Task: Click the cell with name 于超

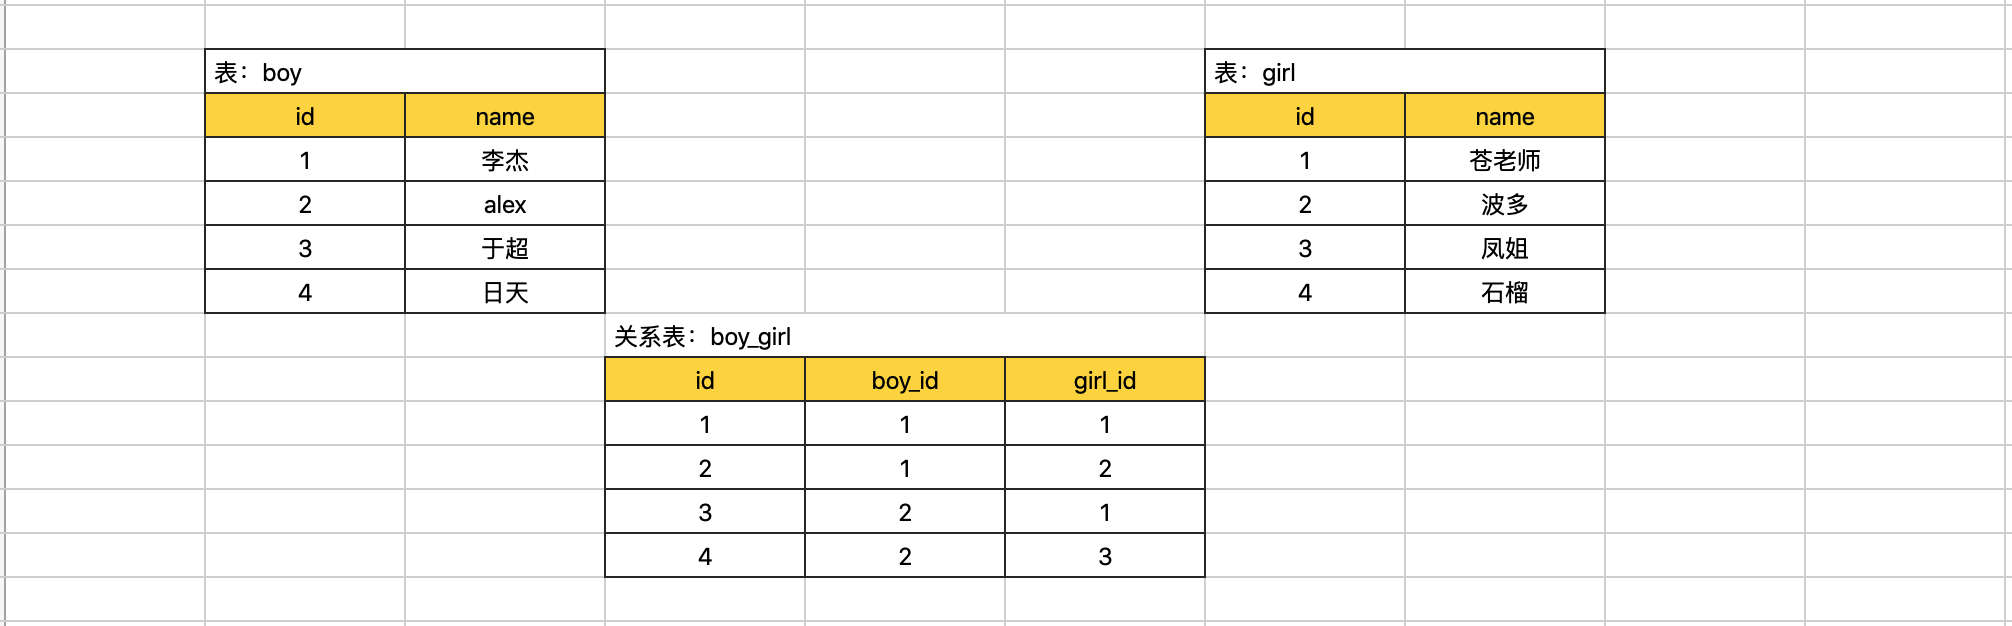Action: pos(505,248)
